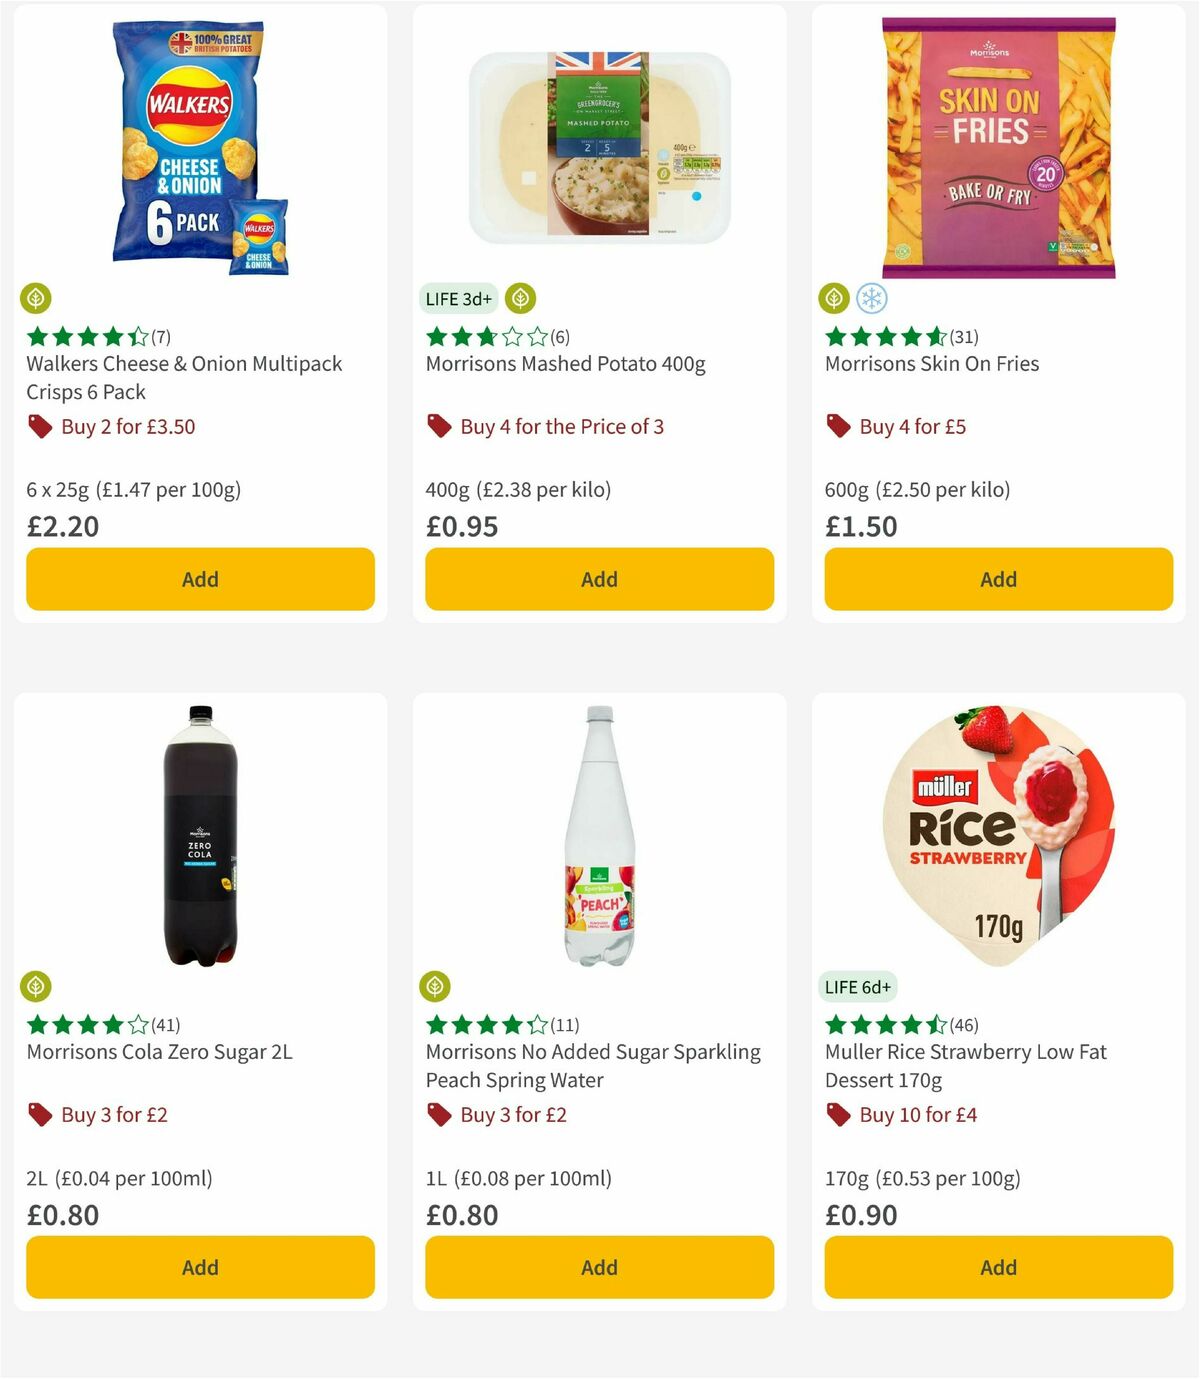Click the red offer tag icon beside 'Buy 4 for £5'

tap(838, 426)
